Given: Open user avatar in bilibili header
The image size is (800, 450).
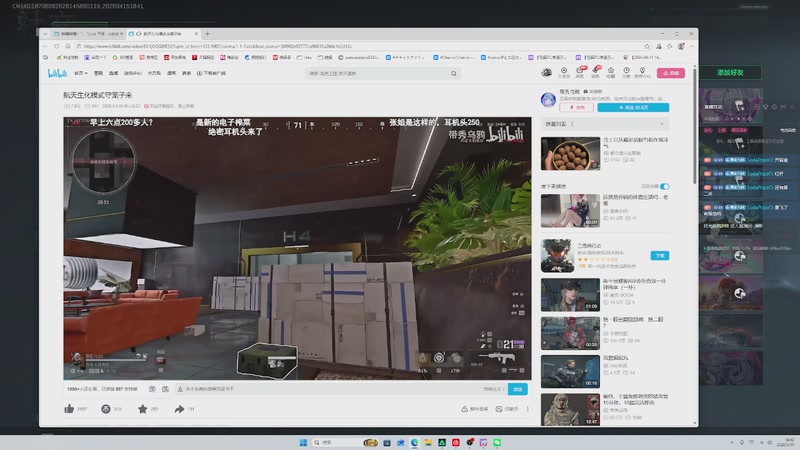Looking at the screenshot, I should click(546, 72).
